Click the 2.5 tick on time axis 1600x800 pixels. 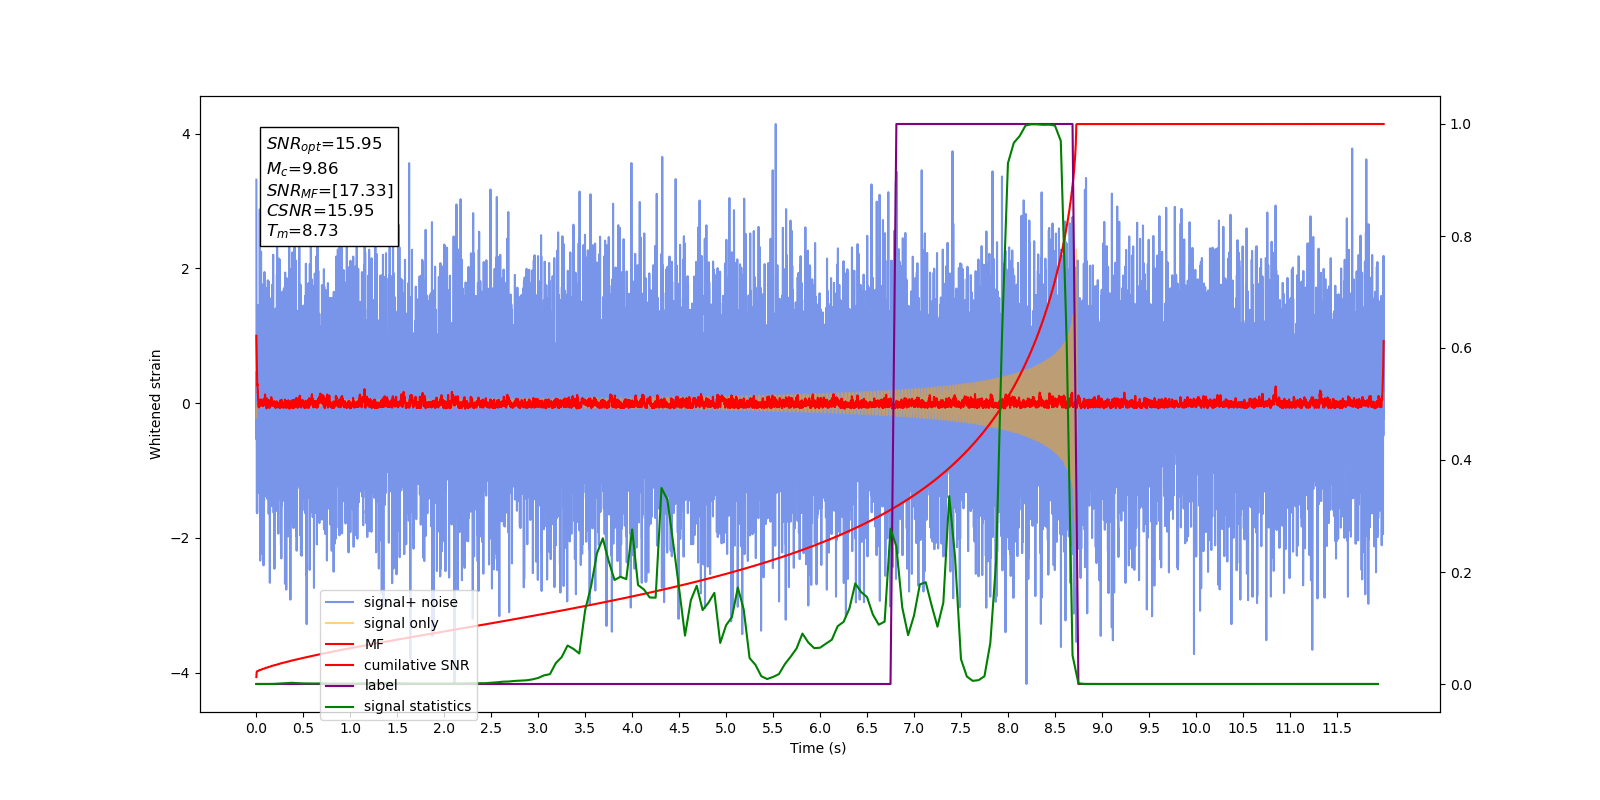(491, 728)
